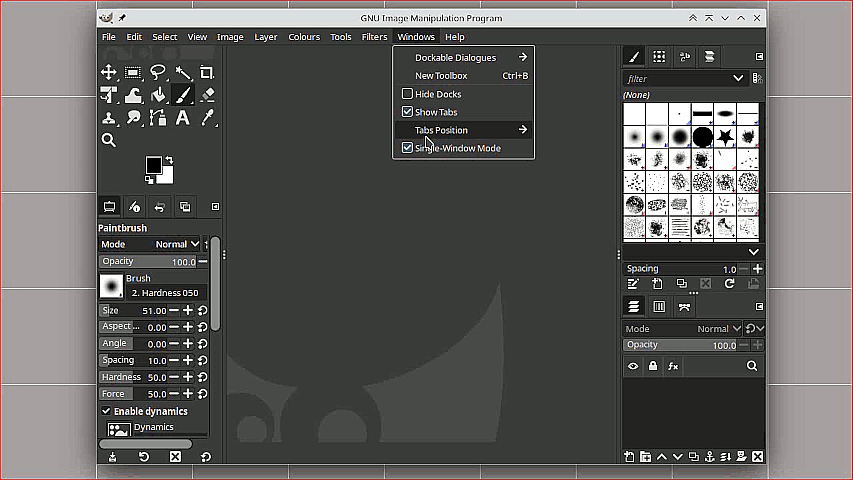Choose New Toolbox menu entry

tap(463, 76)
